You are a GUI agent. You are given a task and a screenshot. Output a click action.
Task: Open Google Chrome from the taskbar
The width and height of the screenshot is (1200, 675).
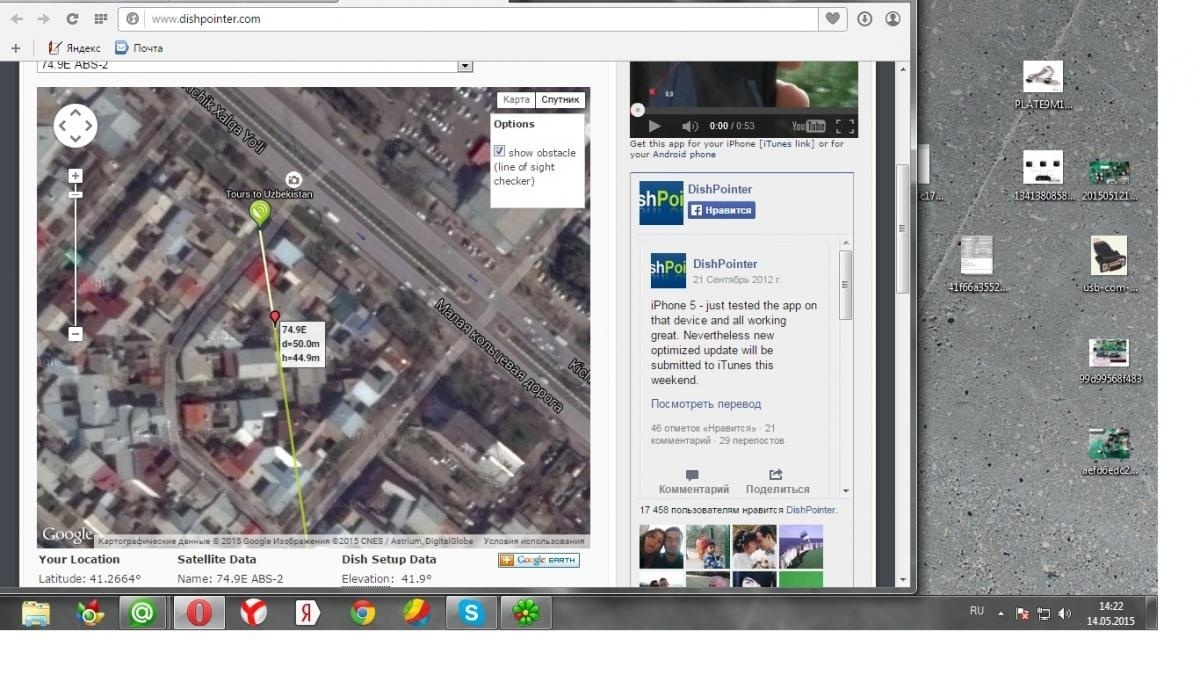tap(362, 612)
